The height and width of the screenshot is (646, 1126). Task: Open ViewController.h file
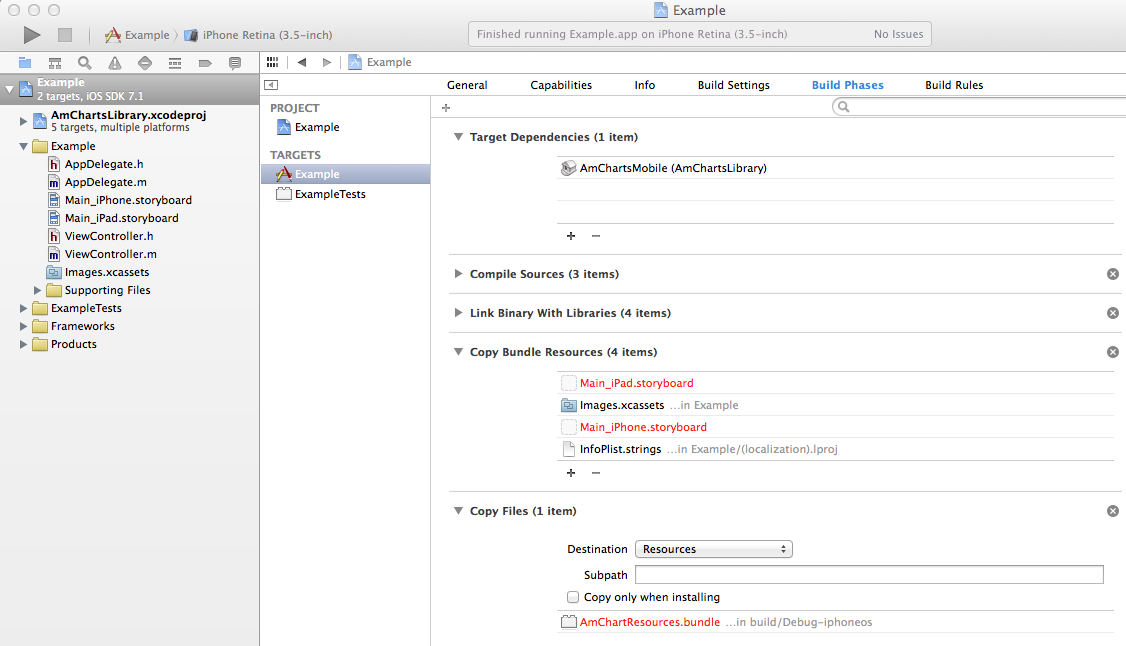coord(109,236)
